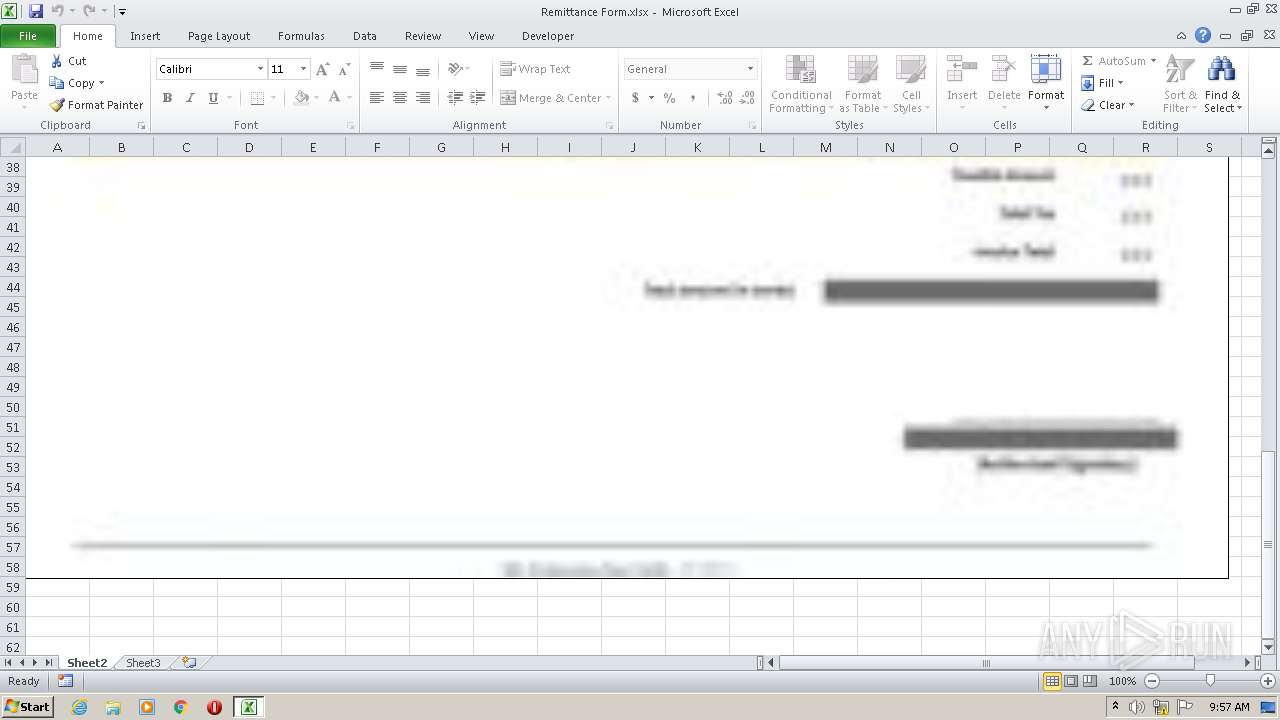Open the File tab

[x=28, y=36]
